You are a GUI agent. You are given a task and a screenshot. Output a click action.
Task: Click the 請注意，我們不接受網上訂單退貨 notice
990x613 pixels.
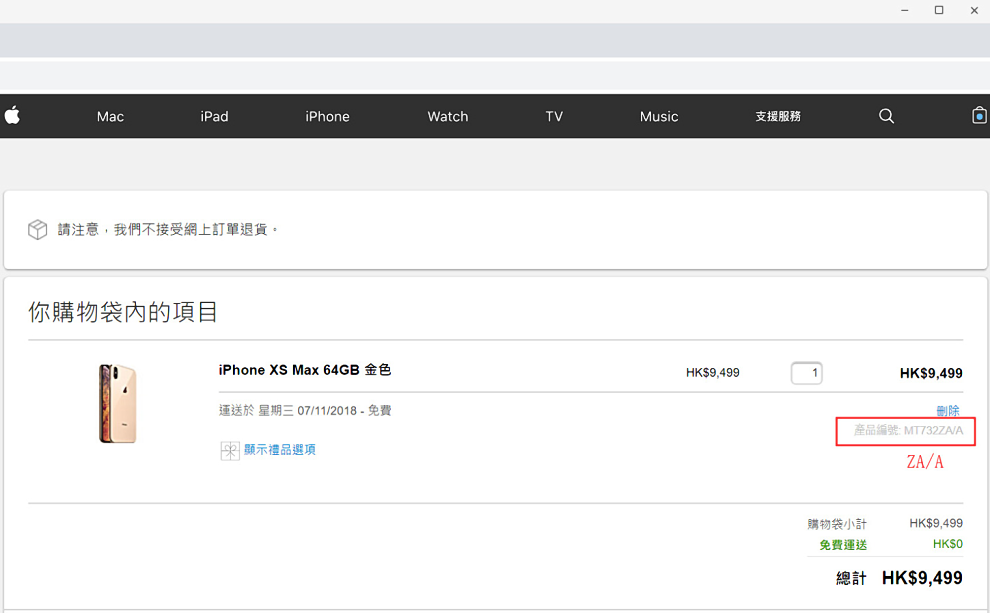(167, 229)
